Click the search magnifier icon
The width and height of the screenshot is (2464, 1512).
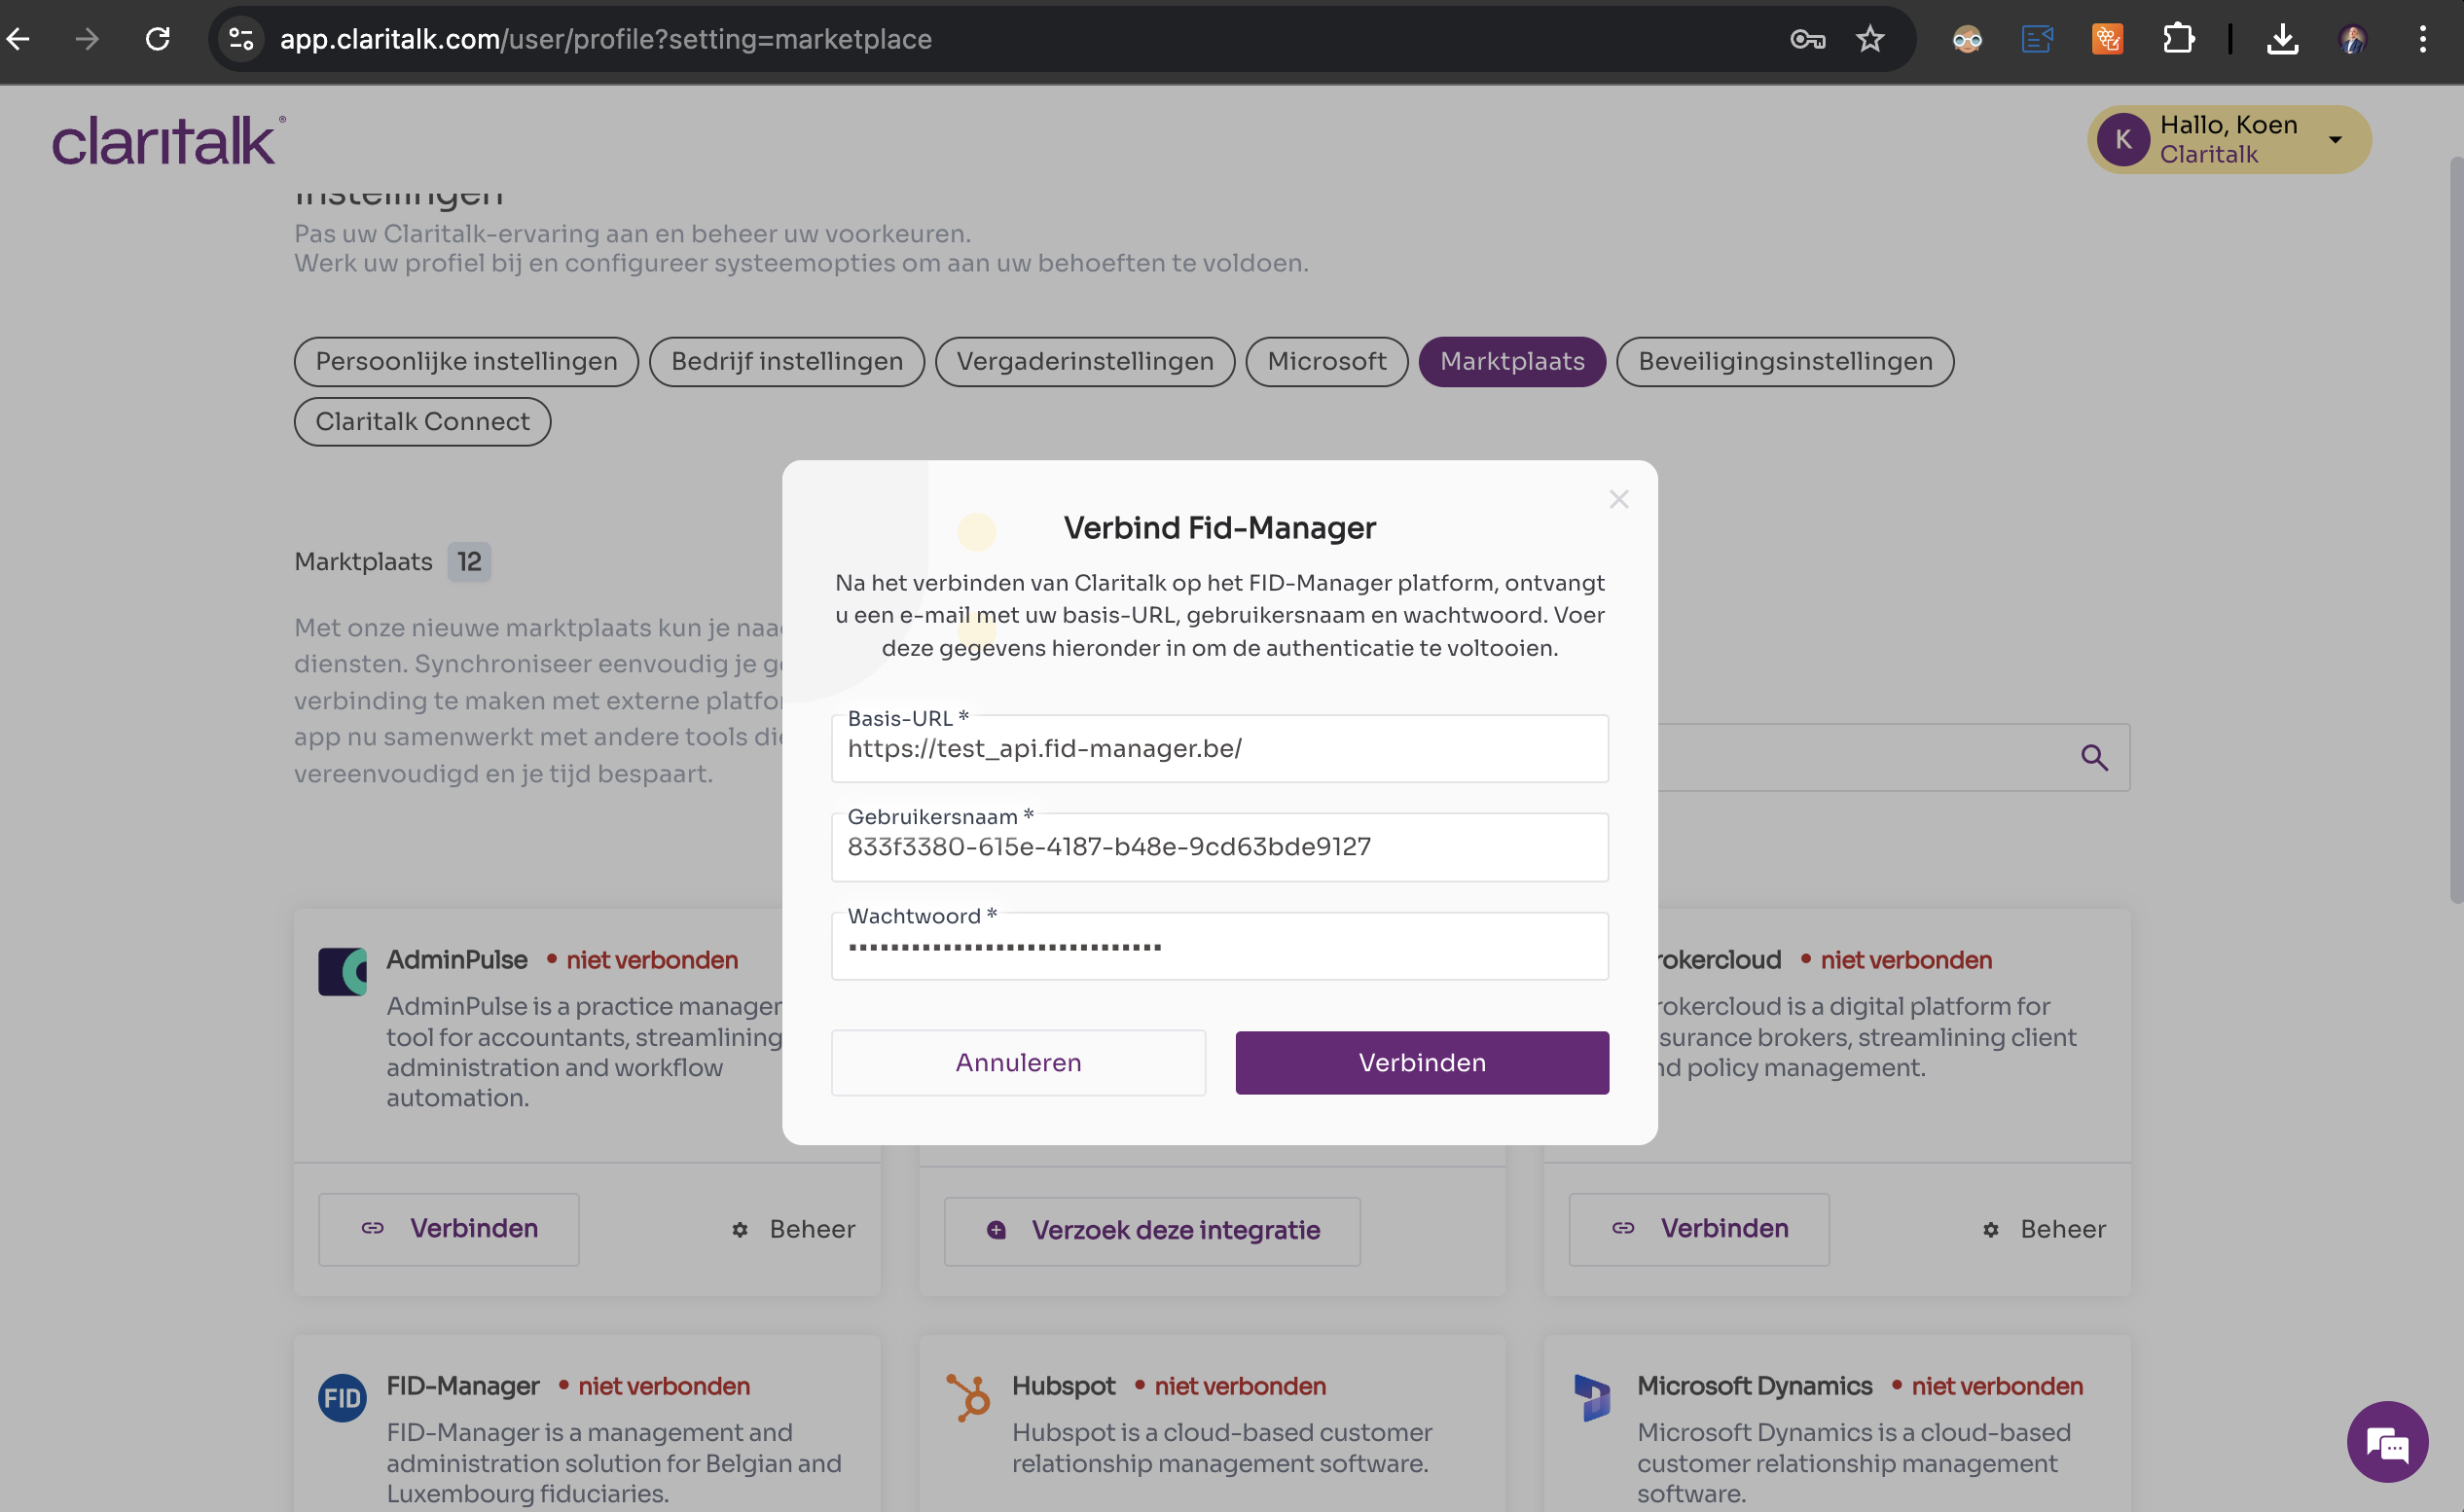(2094, 758)
